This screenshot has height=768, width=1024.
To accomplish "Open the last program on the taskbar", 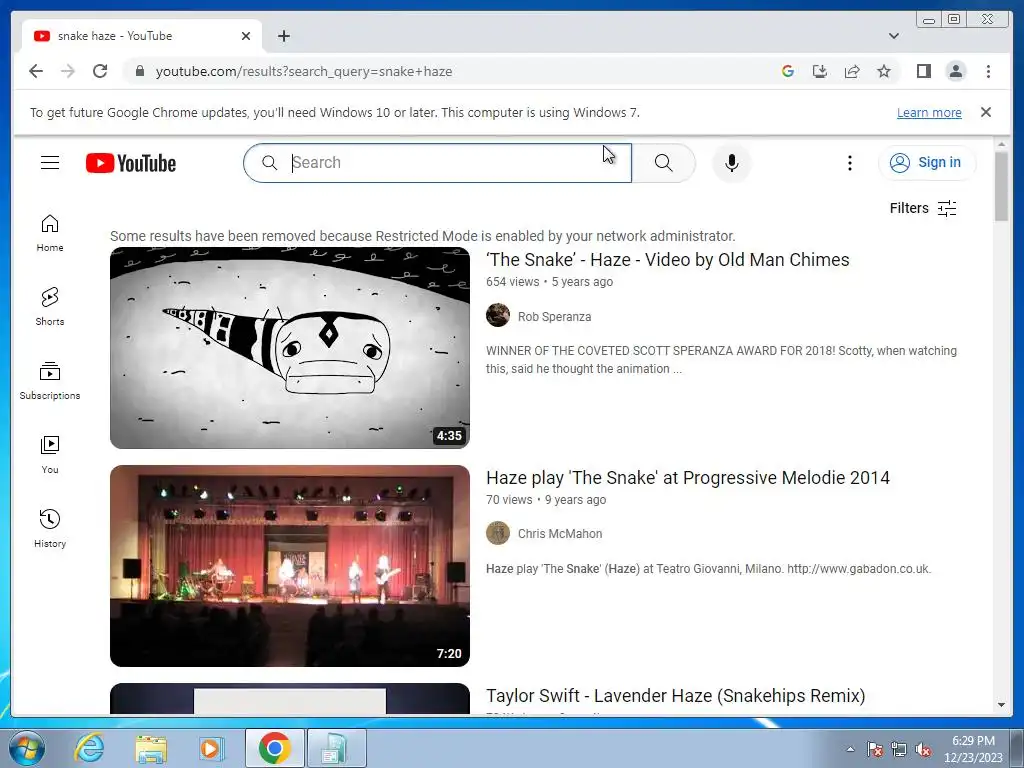I will (x=336, y=748).
